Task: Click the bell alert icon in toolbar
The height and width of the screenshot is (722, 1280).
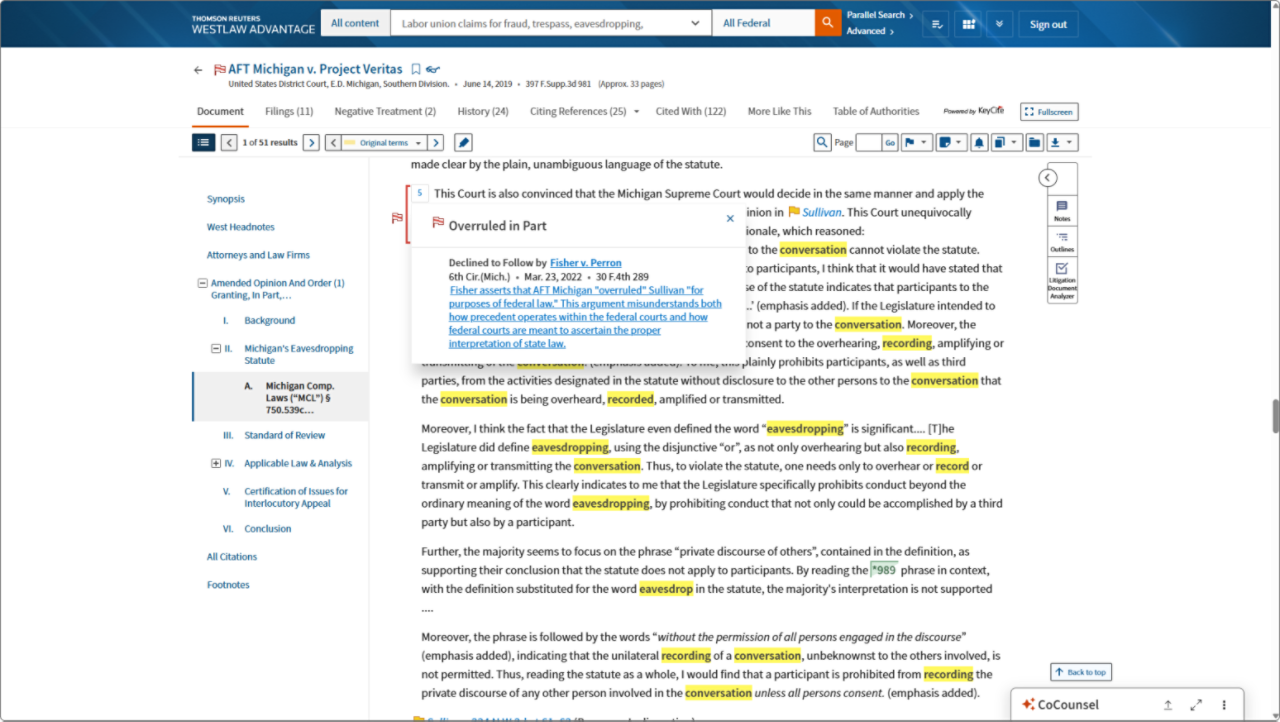Action: [979, 143]
